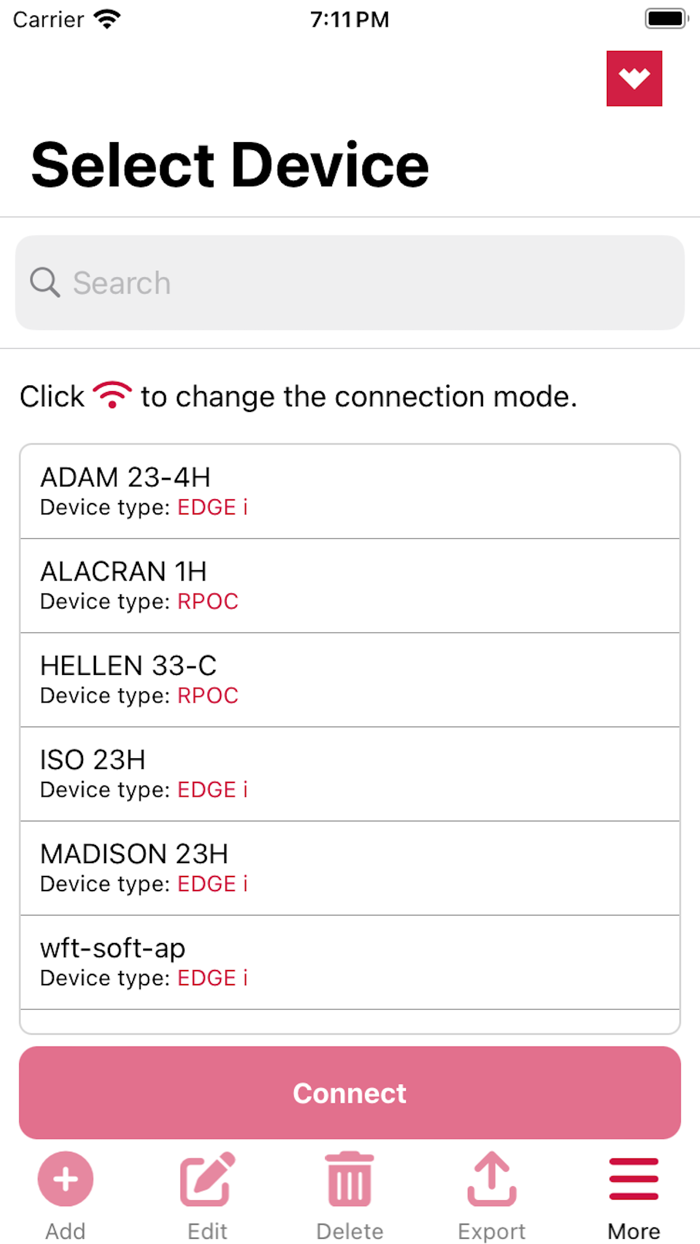
Task: Tap the heart logo icon at top right
Action: (x=634, y=78)
